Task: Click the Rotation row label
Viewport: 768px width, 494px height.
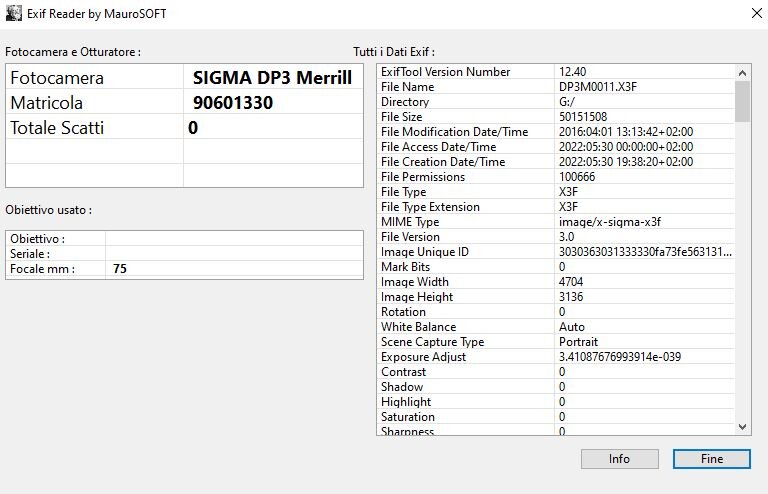Action: 403,312
